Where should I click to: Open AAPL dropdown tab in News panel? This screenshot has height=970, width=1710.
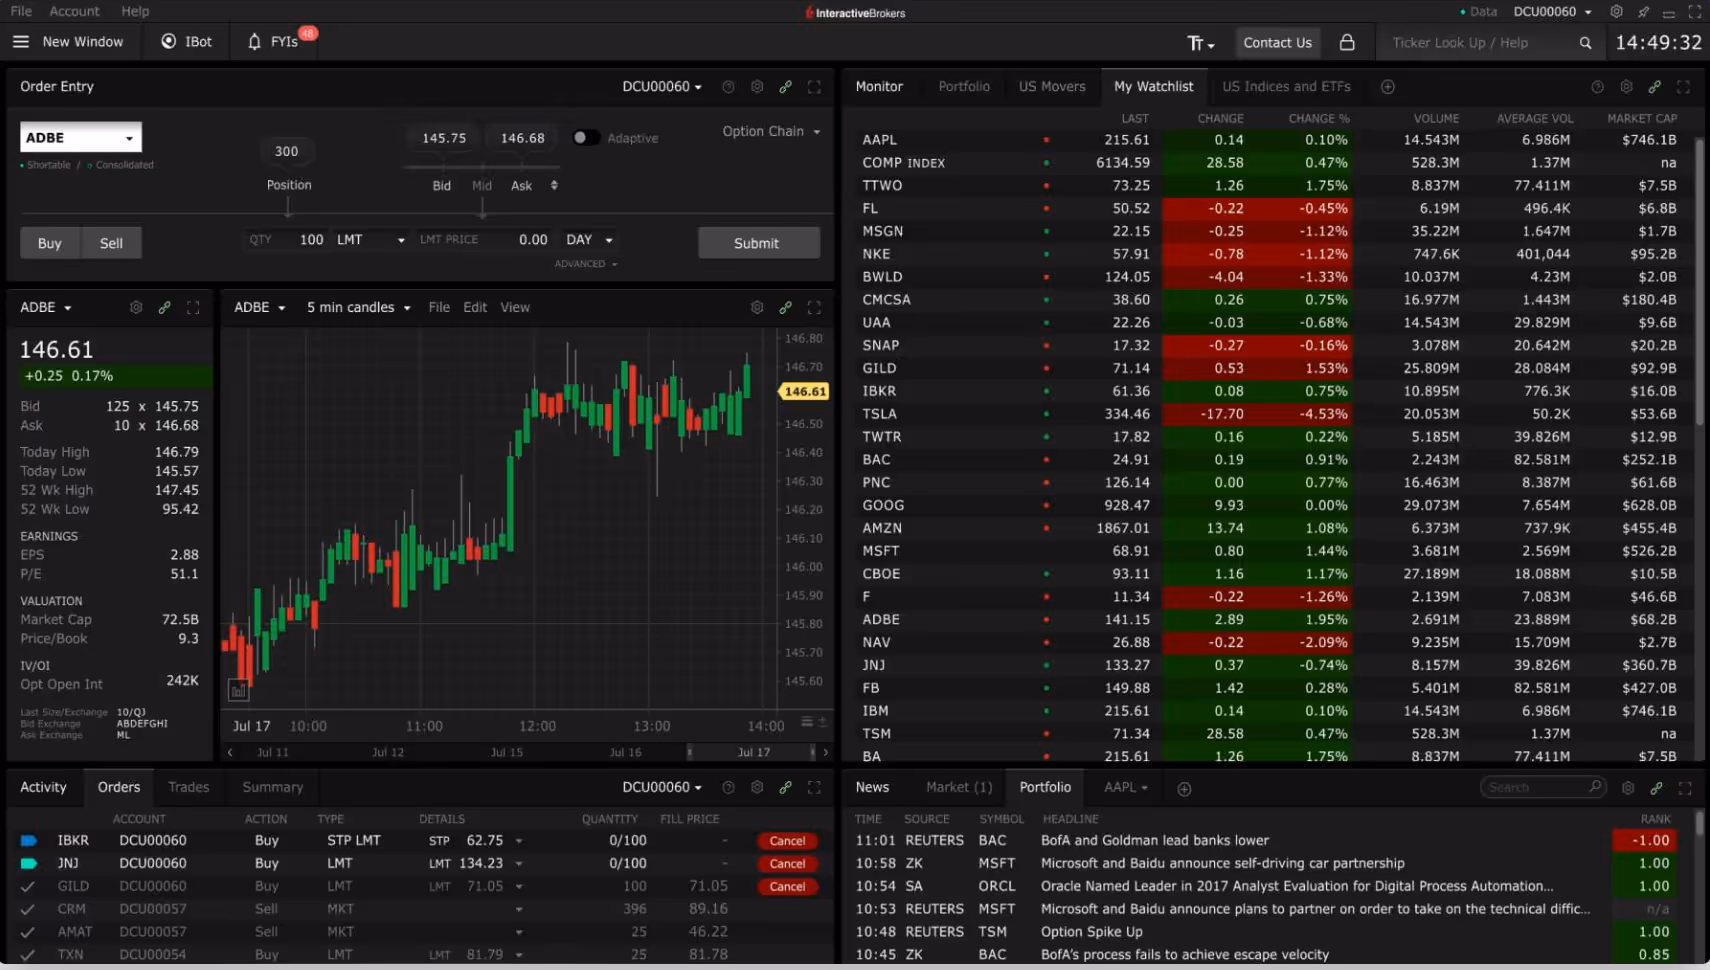pos(1126,788)
